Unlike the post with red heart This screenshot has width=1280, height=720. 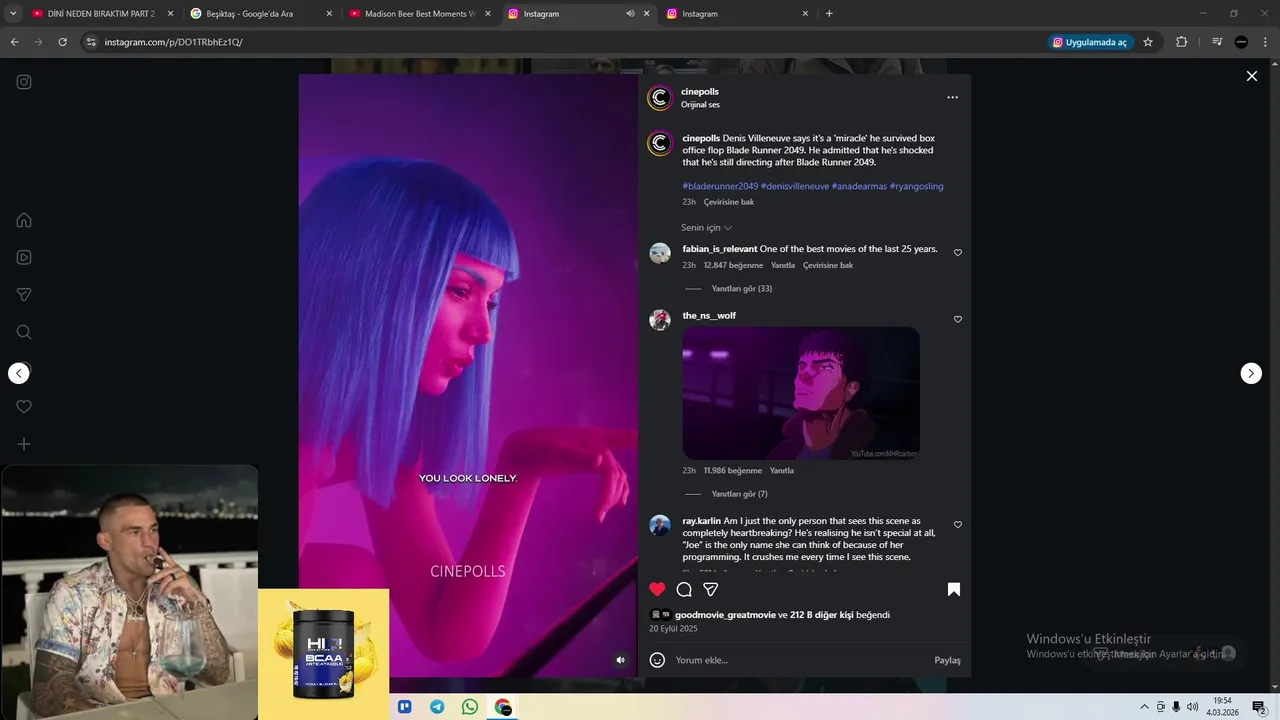coord(657,589)
